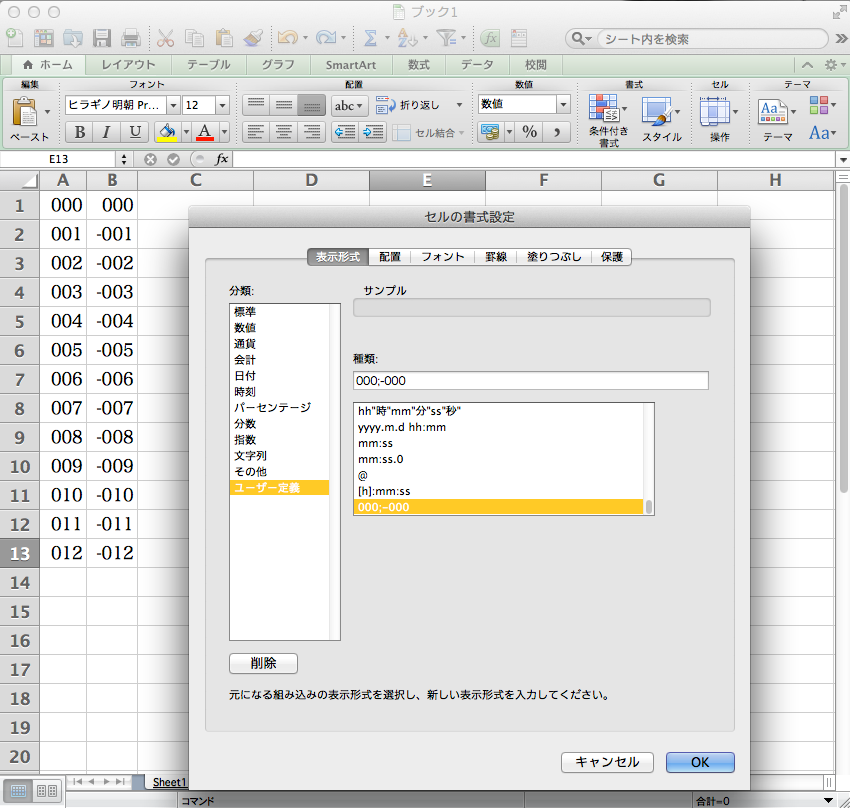Click the 削除 delete button

coord(263,663)
